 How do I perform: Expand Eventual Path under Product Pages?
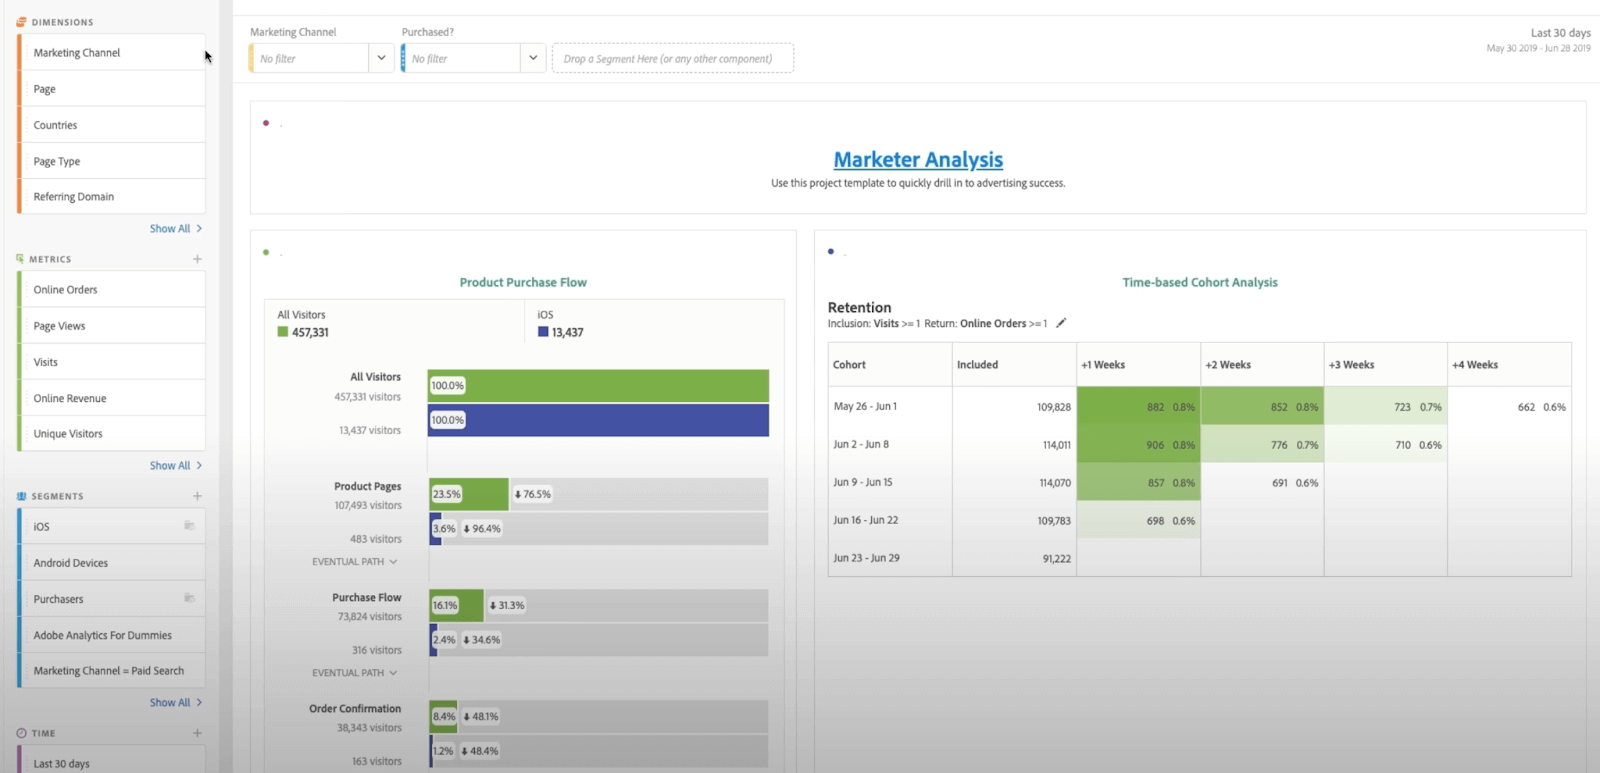tap(355, 562)
